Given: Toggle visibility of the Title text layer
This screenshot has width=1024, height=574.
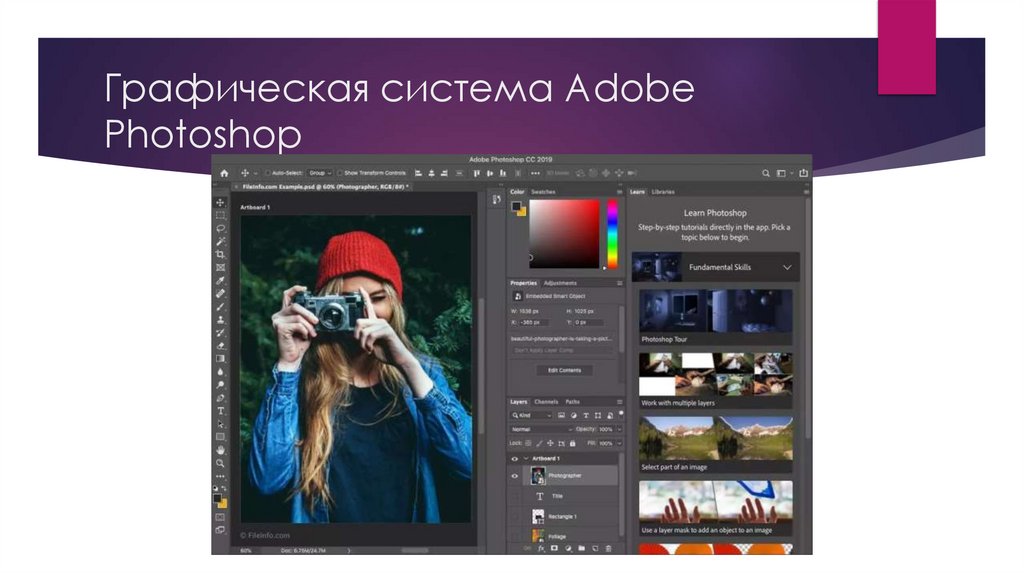Looking at the screenshot, I should pyautogui.click(x=515, y=496).
